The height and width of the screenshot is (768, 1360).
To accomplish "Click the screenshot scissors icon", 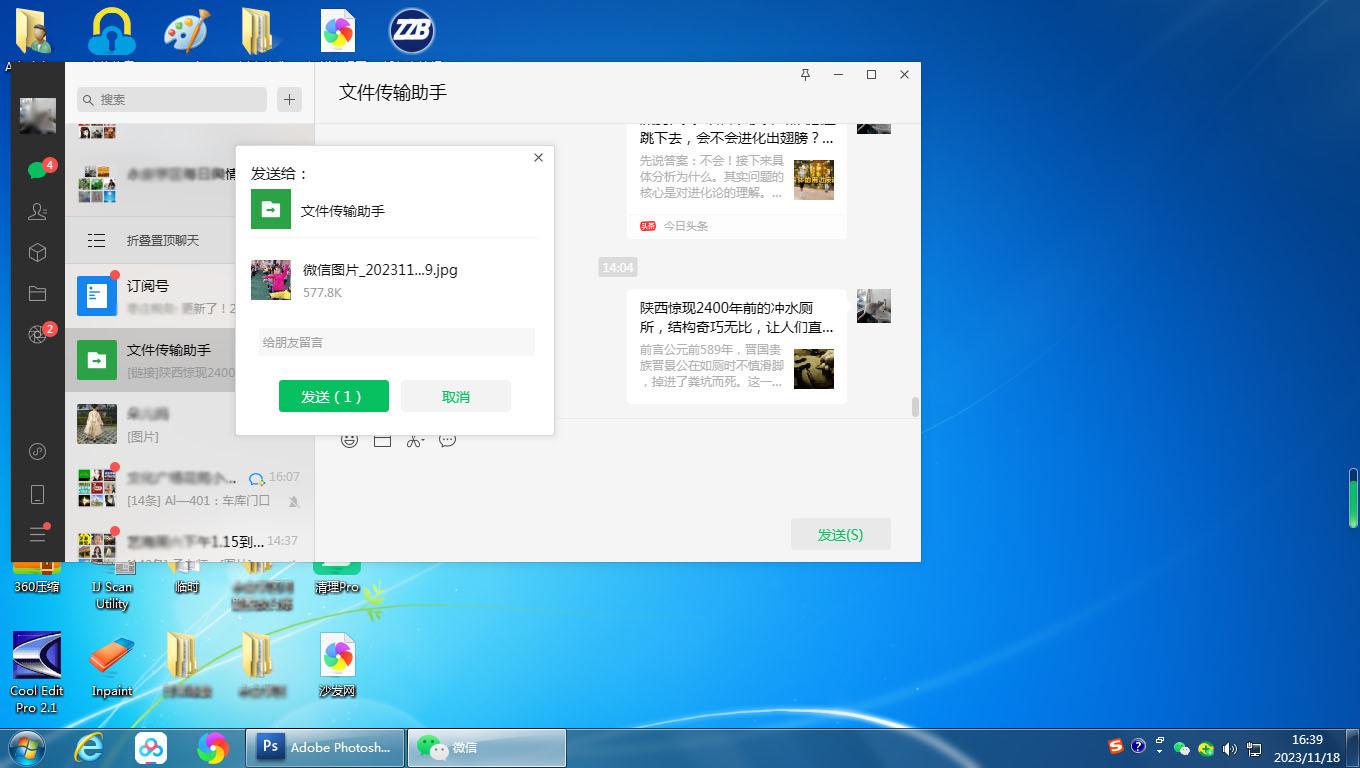I will tap(415, 440).
